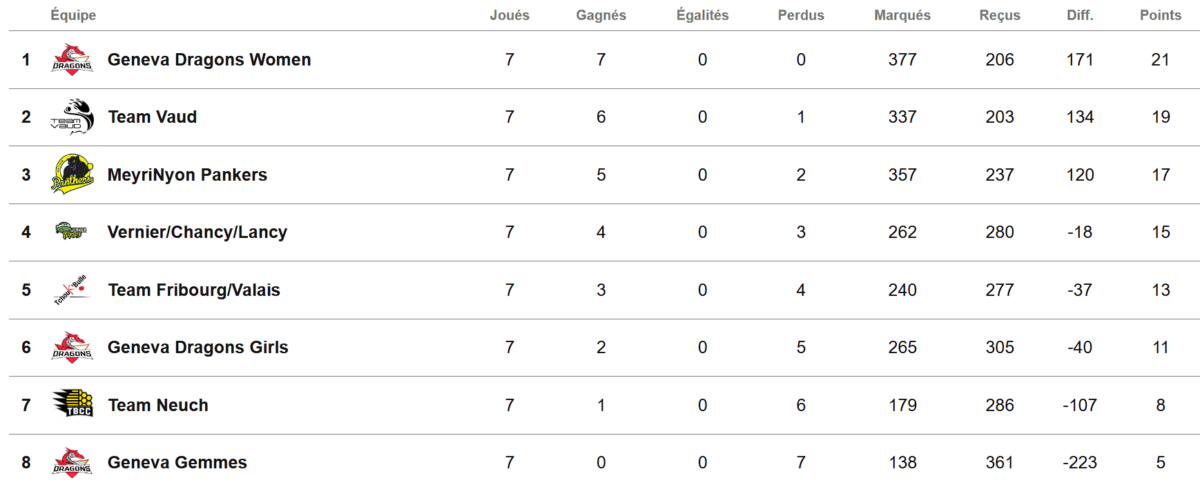Select the Vernier/Chancy/Lancy team name
Image resolution: width=1200 pixels, height=487 pixels.
click(197, 232)
